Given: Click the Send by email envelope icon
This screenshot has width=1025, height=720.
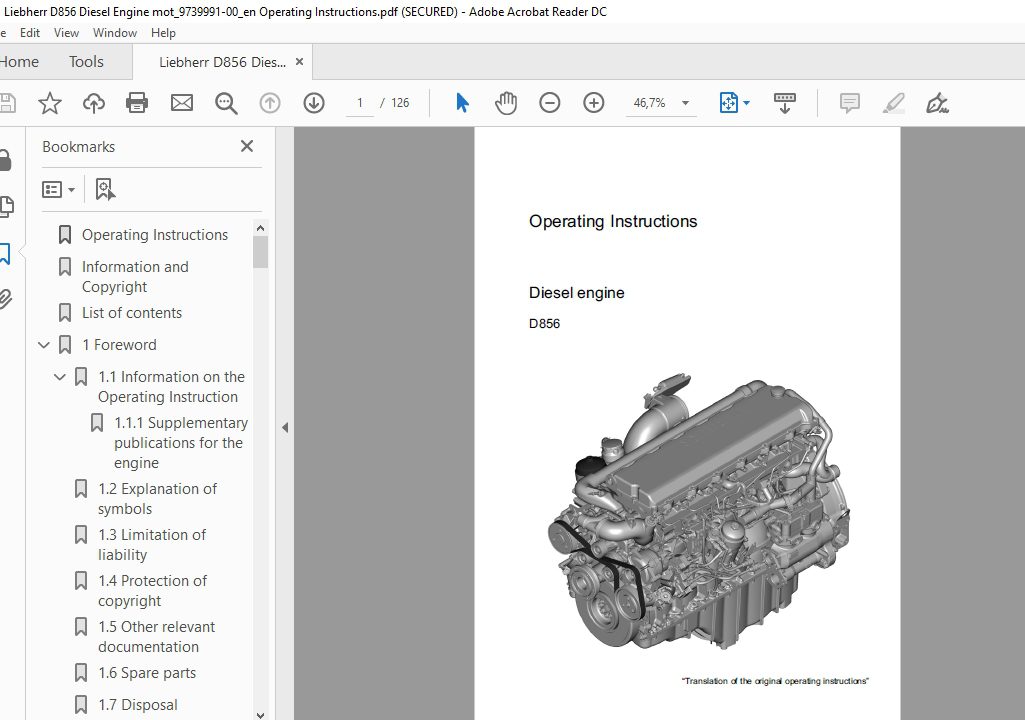Looking at the screenshot, I should click(181, 103).
